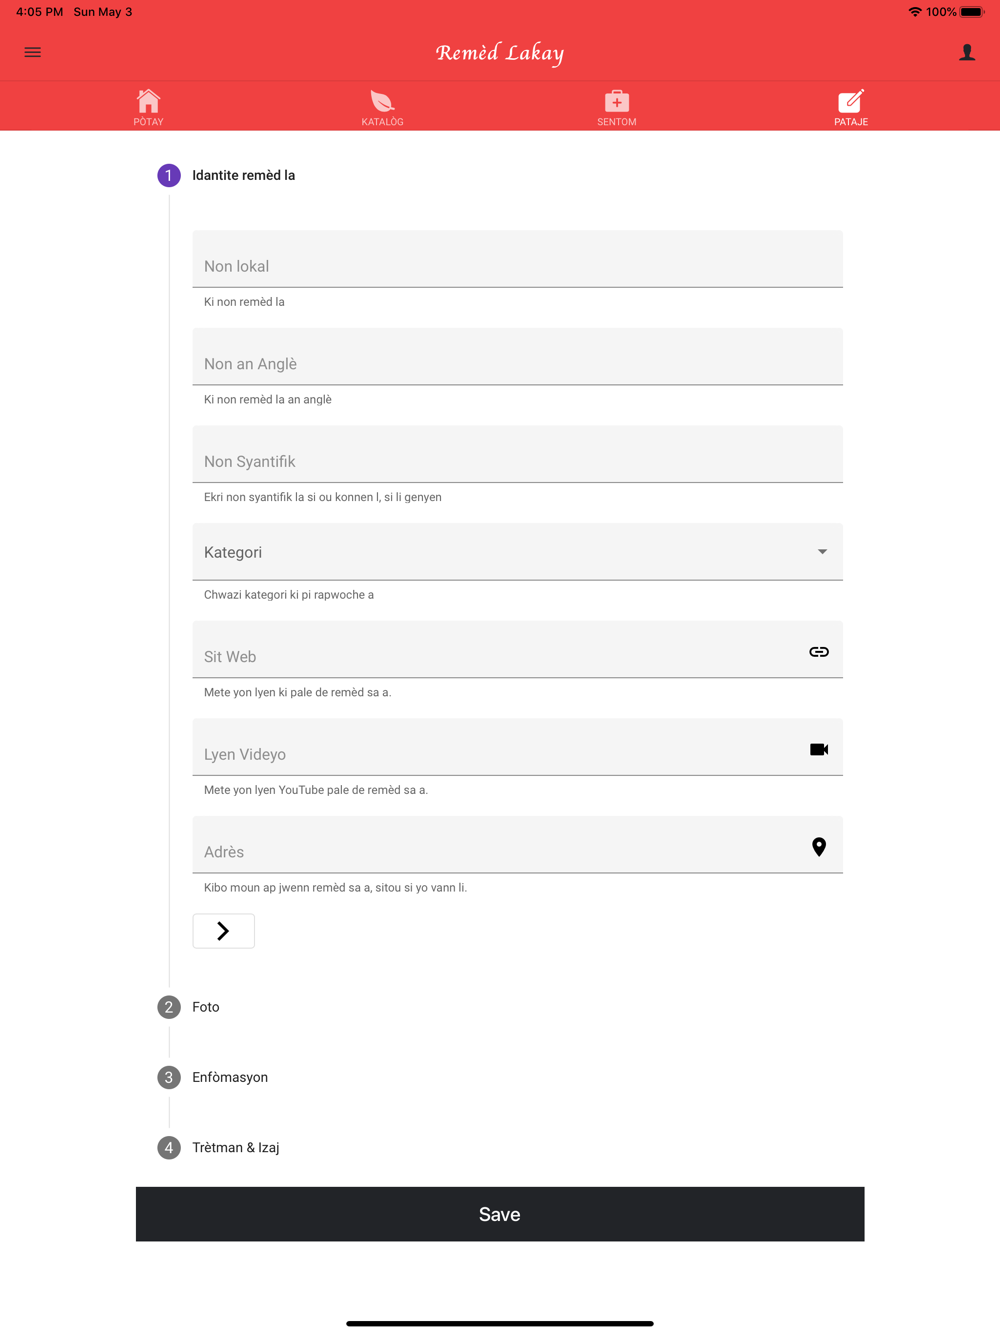Click the link icon in Sit Web
Screen dimensions: 1000x1334
pos(819,652)
